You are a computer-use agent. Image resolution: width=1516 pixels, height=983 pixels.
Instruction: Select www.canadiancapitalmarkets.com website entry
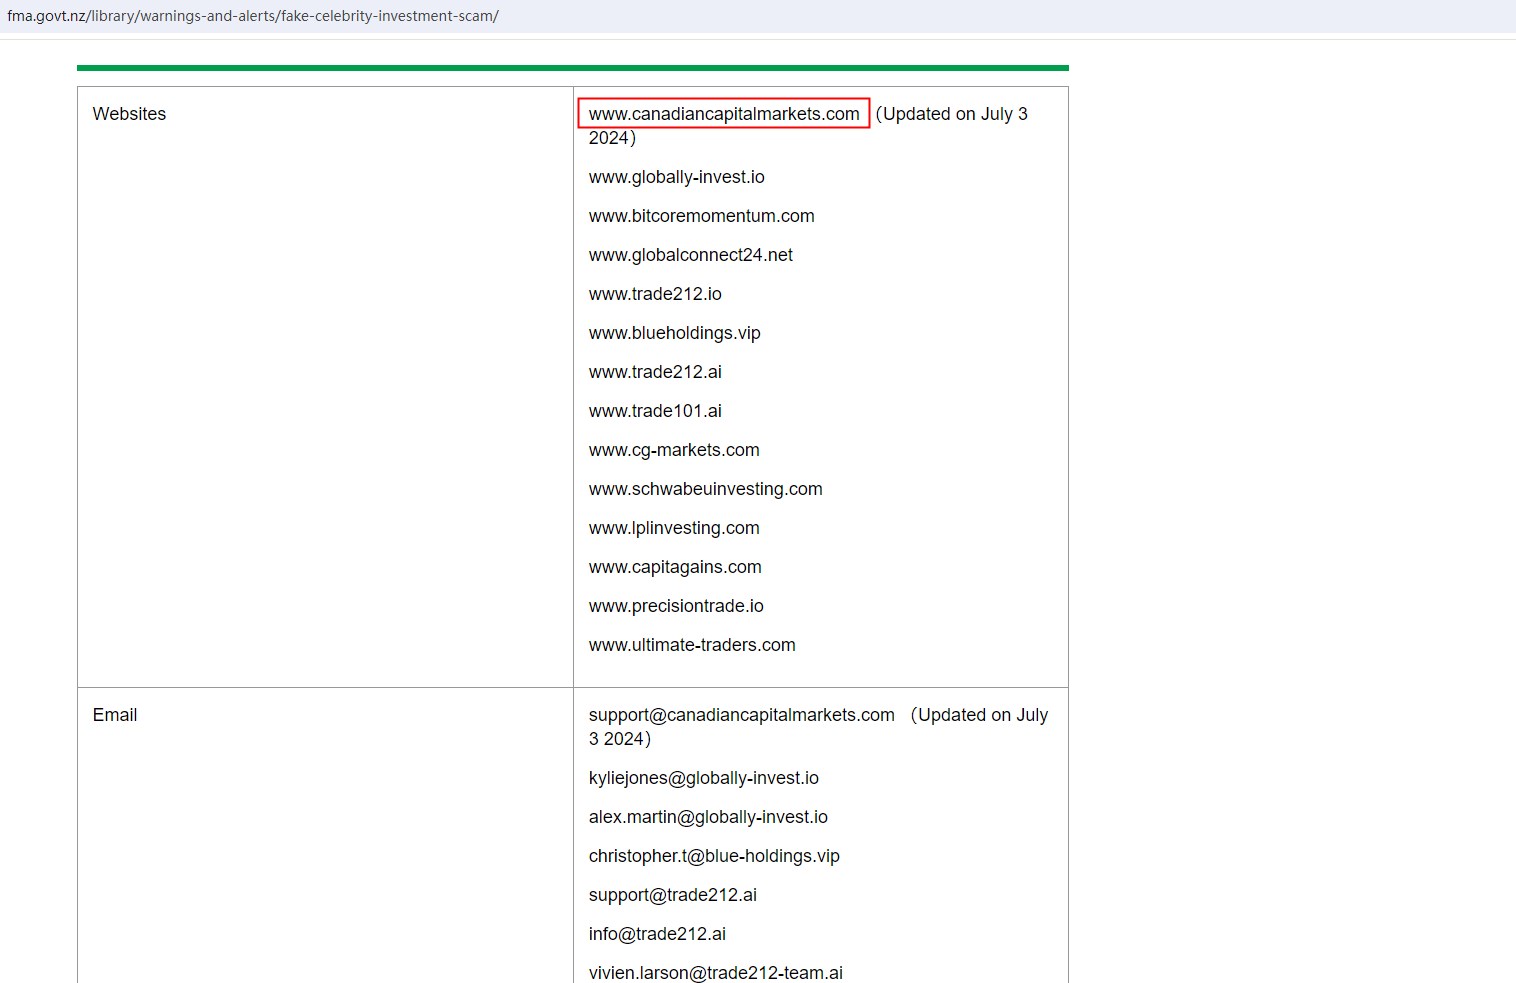click(724, 114)
